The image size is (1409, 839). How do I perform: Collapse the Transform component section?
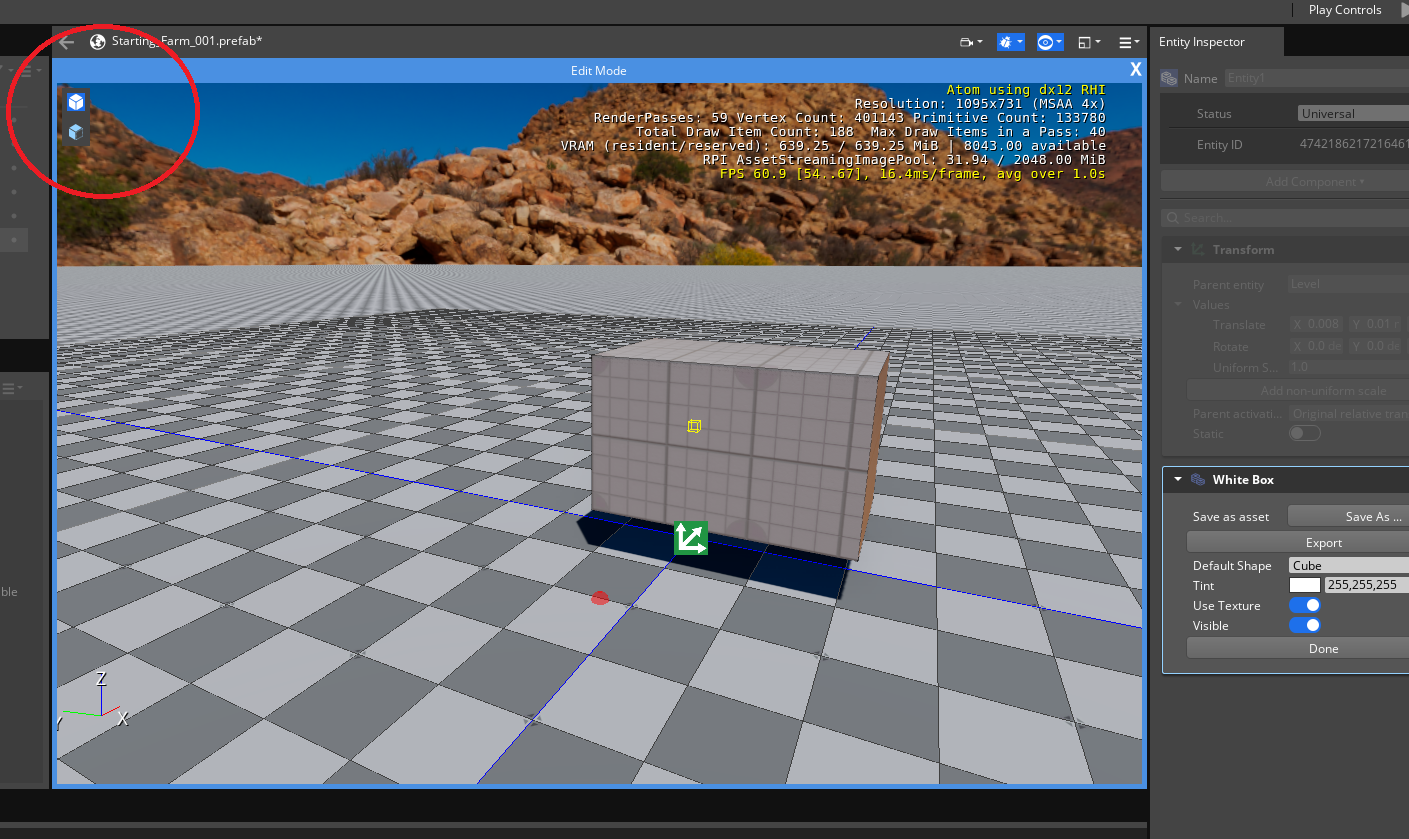point(1177,249)
